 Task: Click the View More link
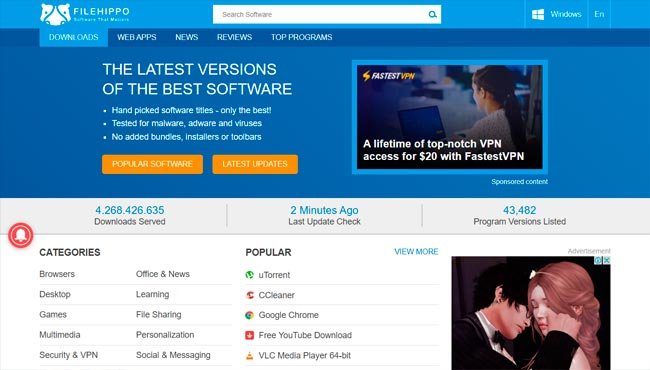416,252
